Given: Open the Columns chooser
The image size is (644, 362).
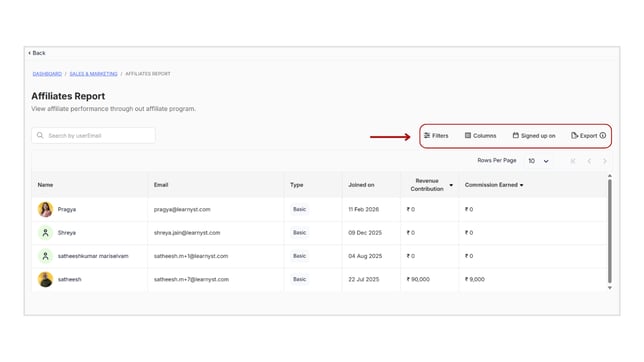Looking at the screenshot, I should click(x=481, y=136).
